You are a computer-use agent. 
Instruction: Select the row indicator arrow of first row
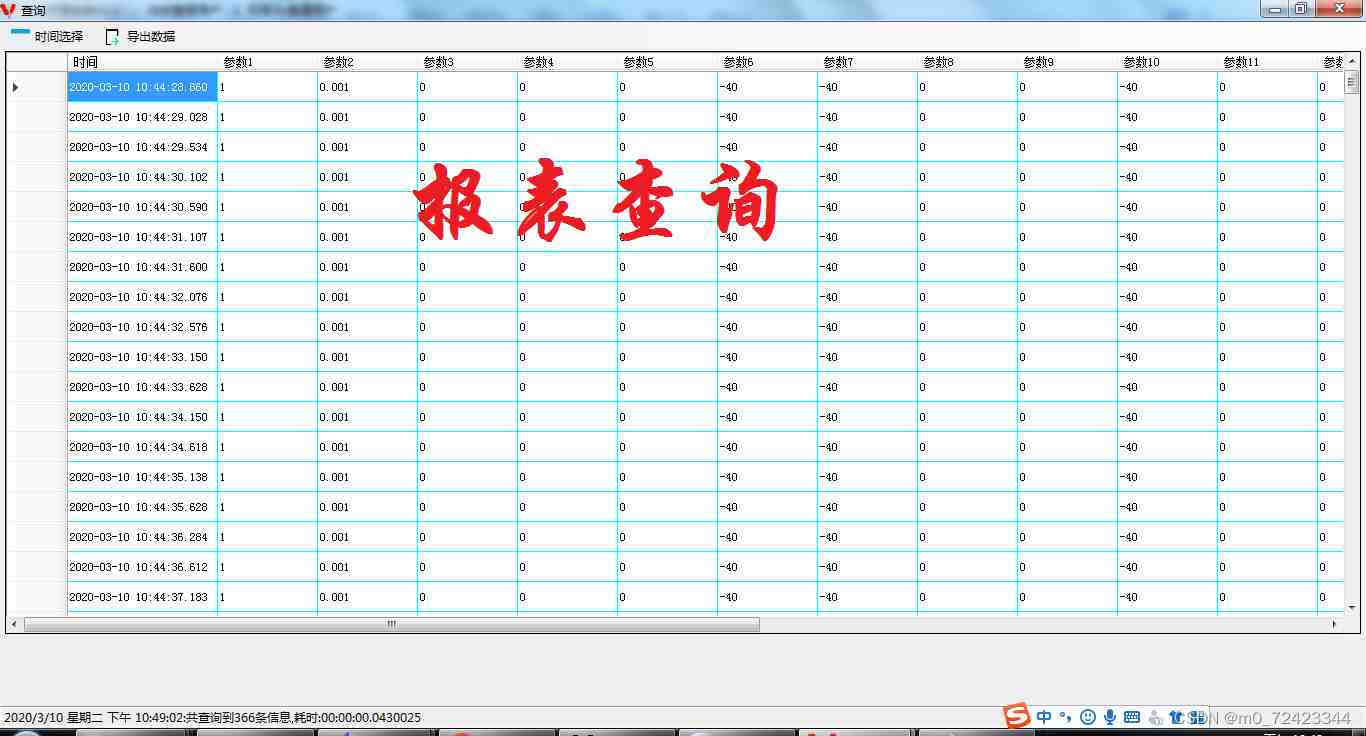(x=15, y=87)
